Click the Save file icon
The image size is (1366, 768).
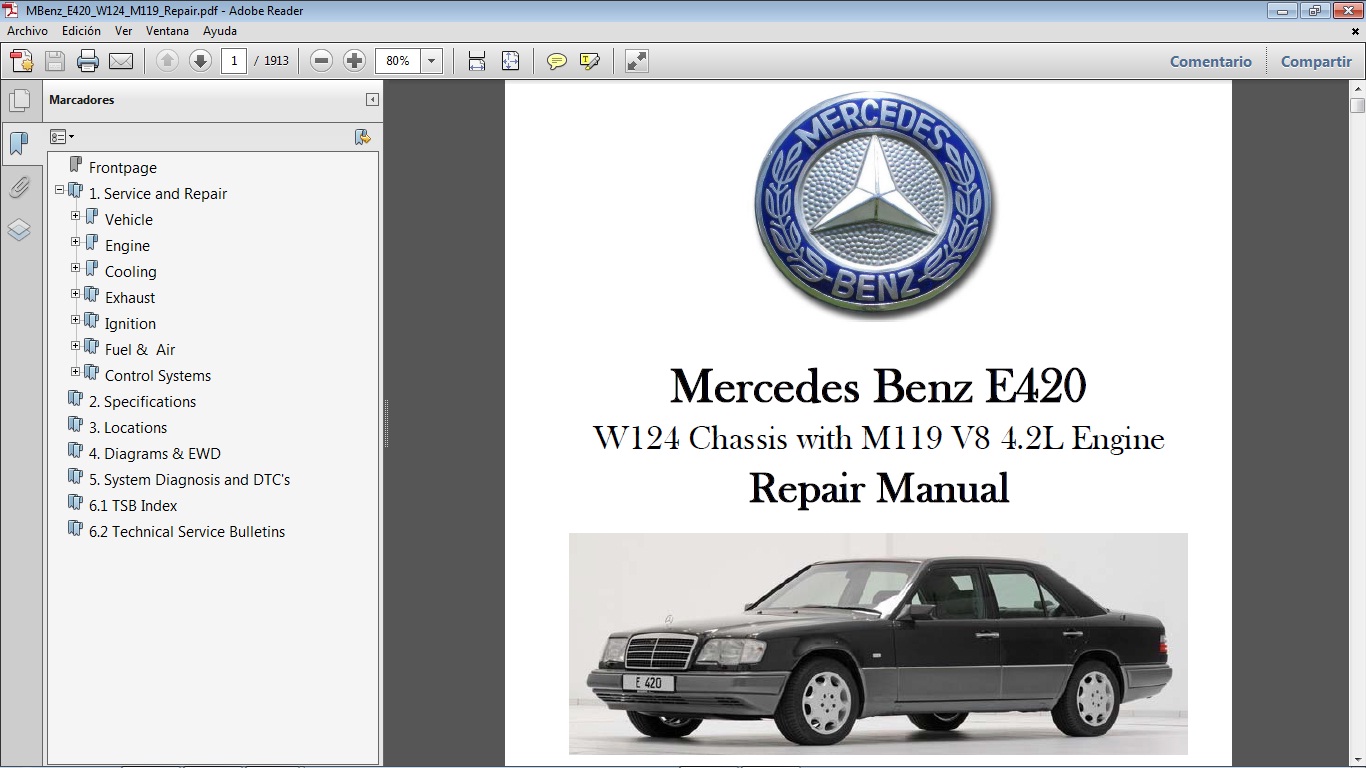point(55,61)
